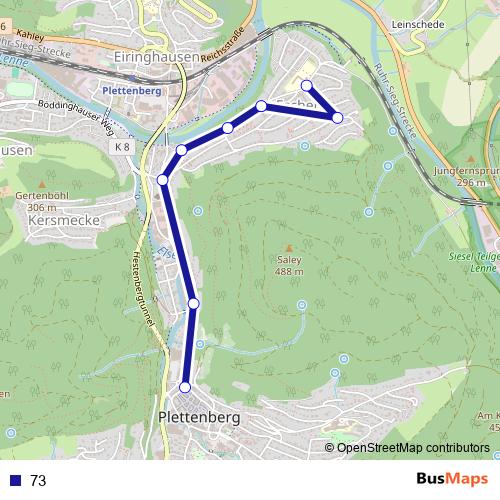Click the Leinschede place label
The width and height of the screenshot is (500, 500).
(418, 24)
